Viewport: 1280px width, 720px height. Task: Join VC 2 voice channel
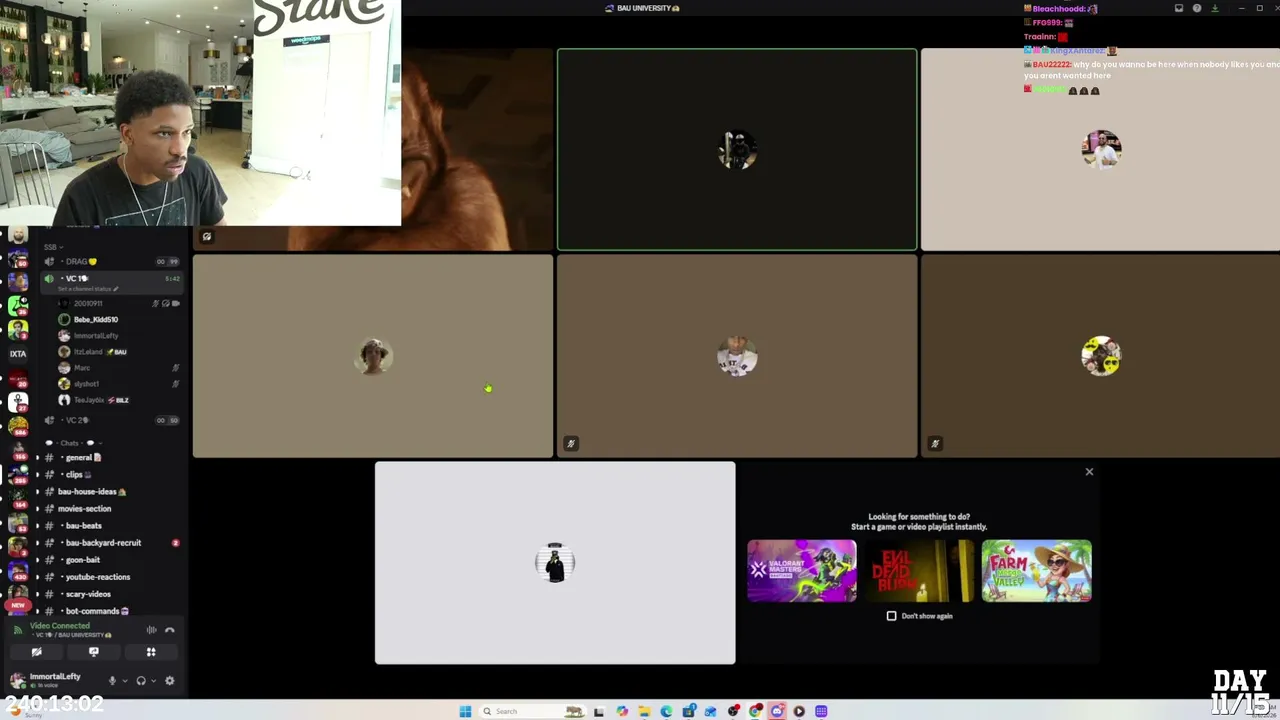click(110, 420)
